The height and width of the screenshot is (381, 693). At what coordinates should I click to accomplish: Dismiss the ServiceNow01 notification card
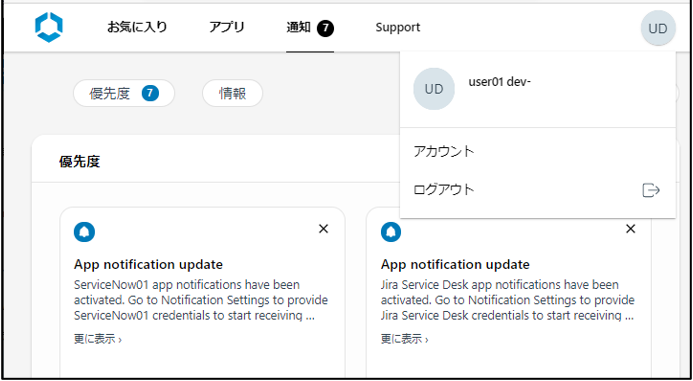324,229
